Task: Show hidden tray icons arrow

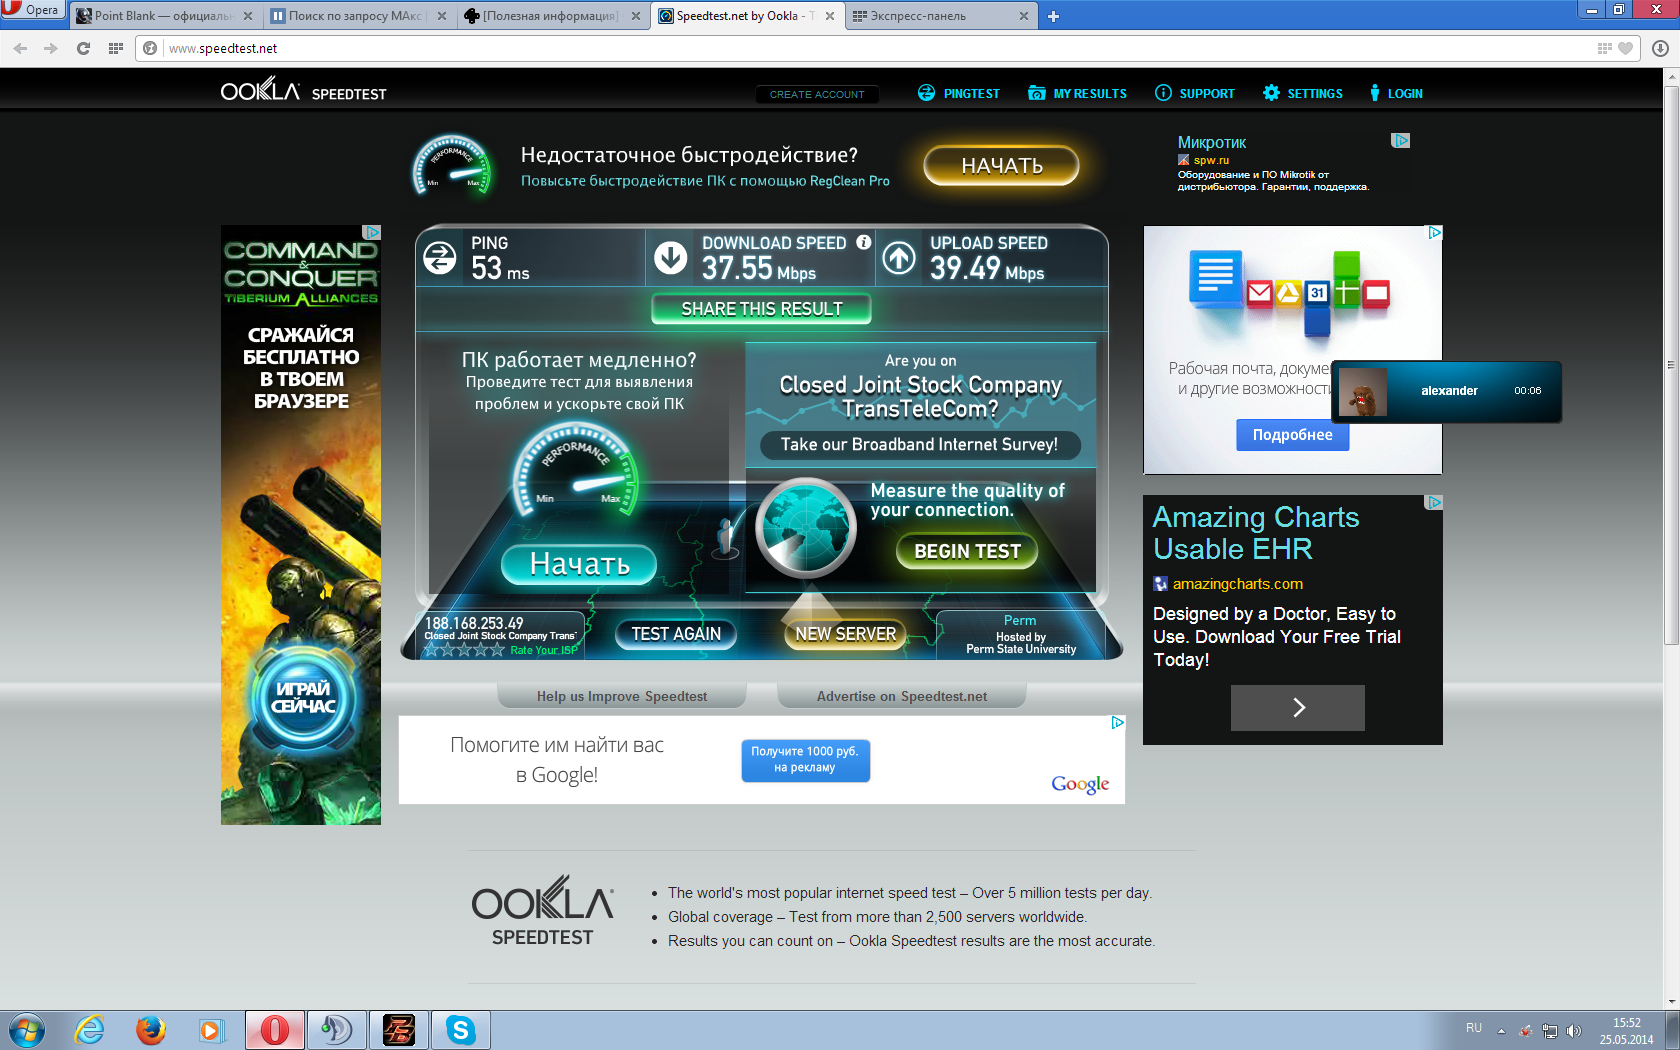Action: click(x=1501, y=1031)
